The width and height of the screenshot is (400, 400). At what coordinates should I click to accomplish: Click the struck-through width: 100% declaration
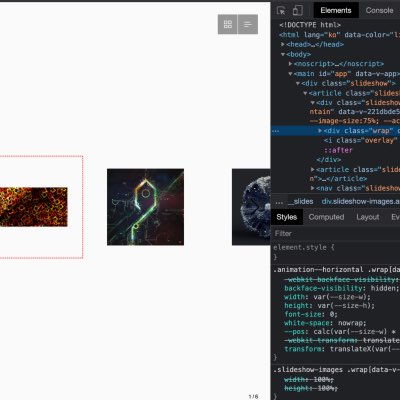309,380
